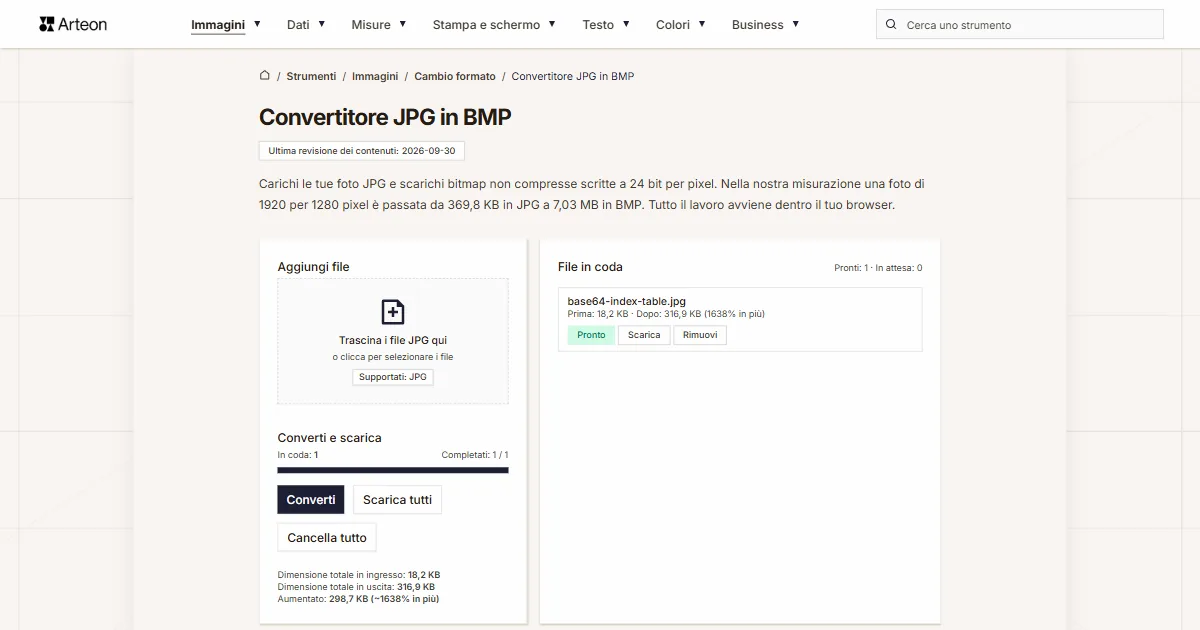
Task: Click the home icon in the breadcrumb
Action: click(x=265, y=75)
